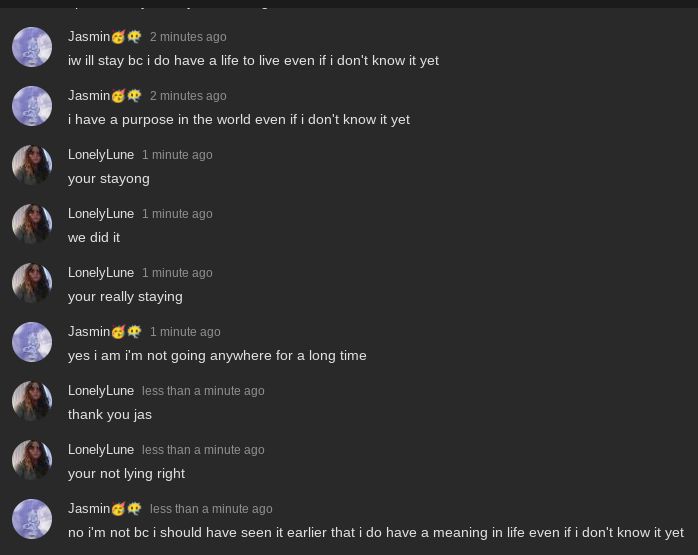This screenshot has height=555, width=698.
Task: Click "2 minutes ago" timestamp above "i have a purpose"
Action: pyautogui.click(x=188, y=96)
